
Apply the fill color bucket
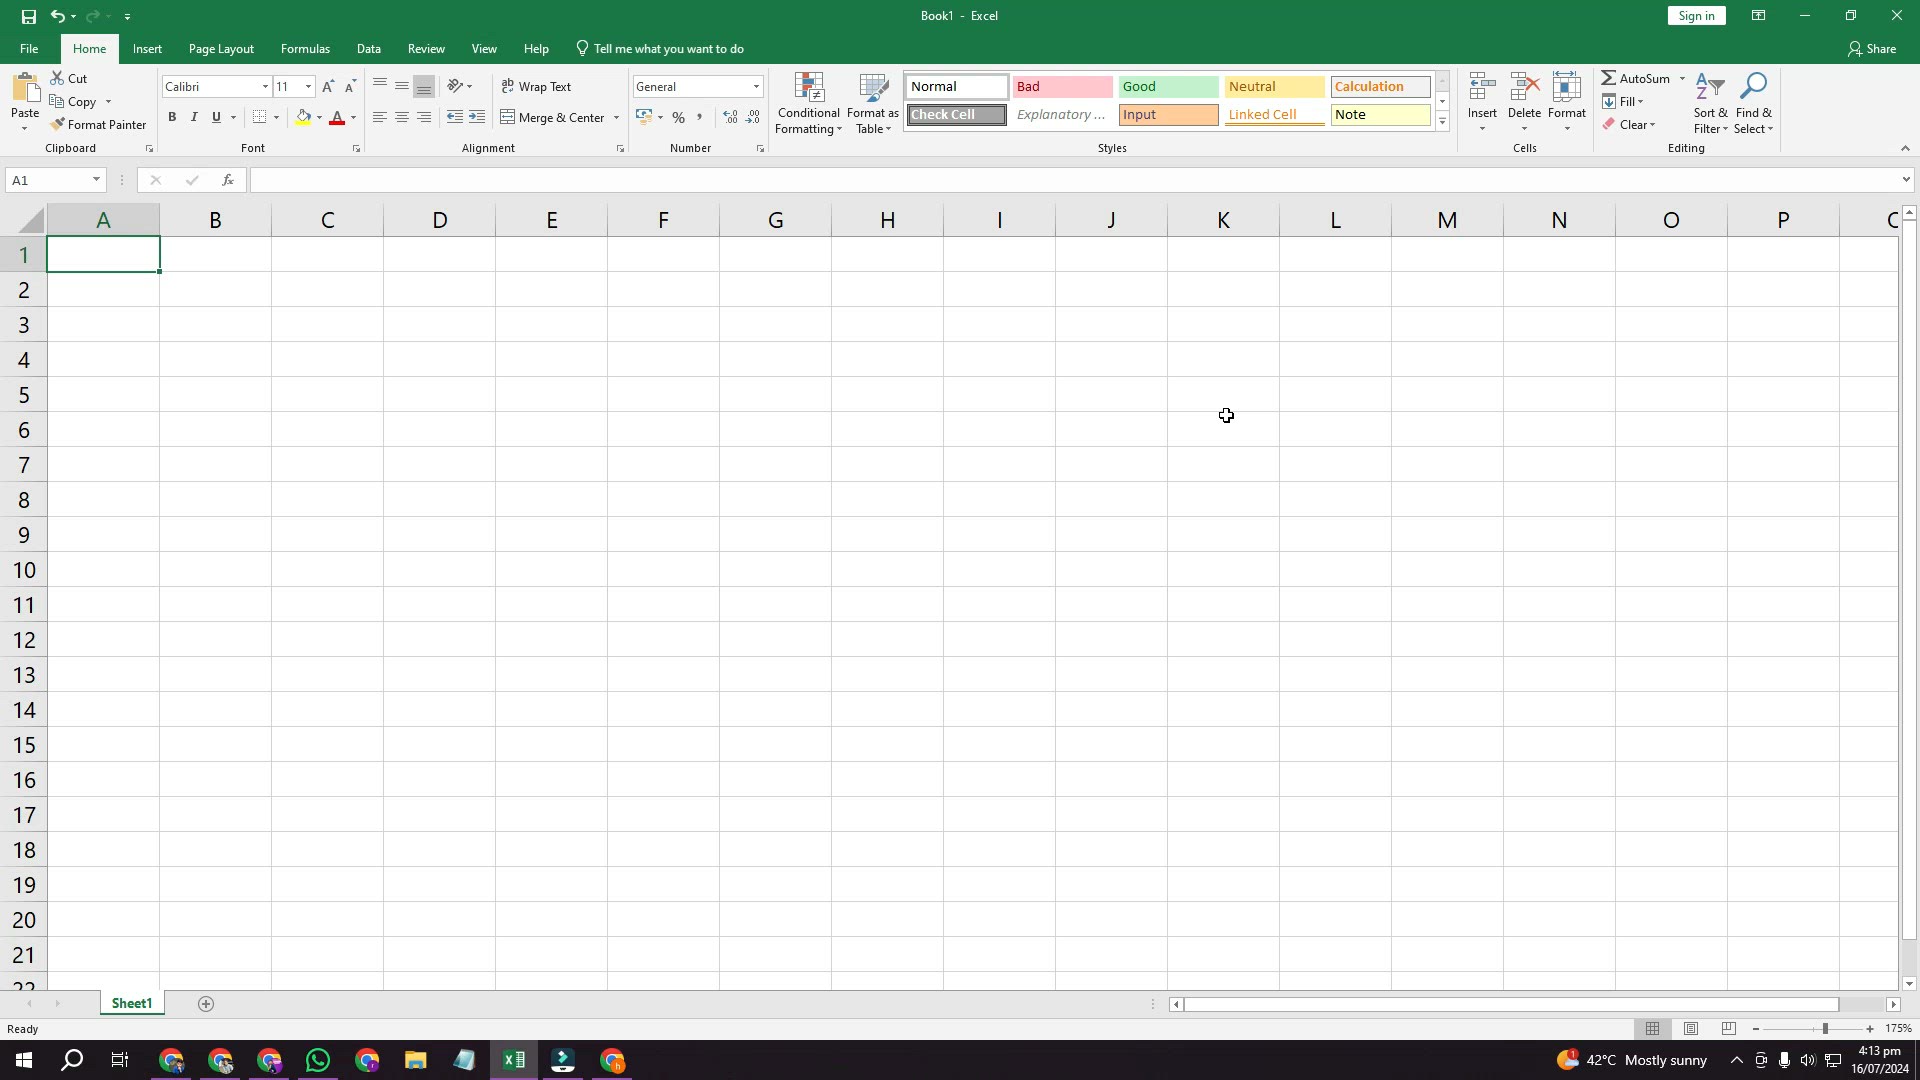(303, 118)
